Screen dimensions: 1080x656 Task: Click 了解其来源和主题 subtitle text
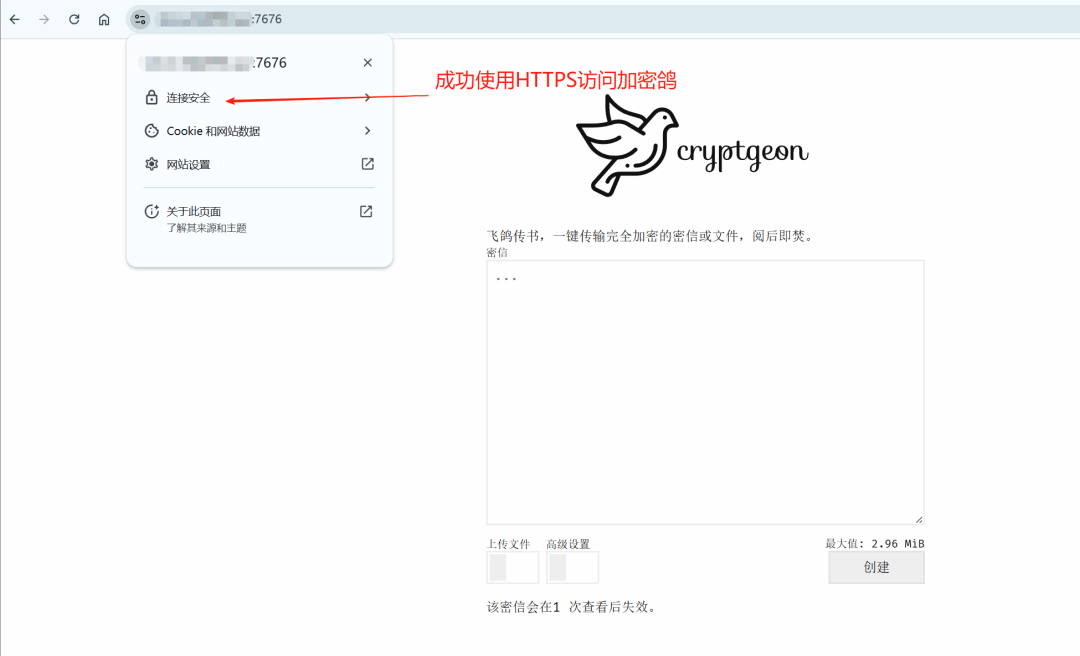(x=207, y=228)
